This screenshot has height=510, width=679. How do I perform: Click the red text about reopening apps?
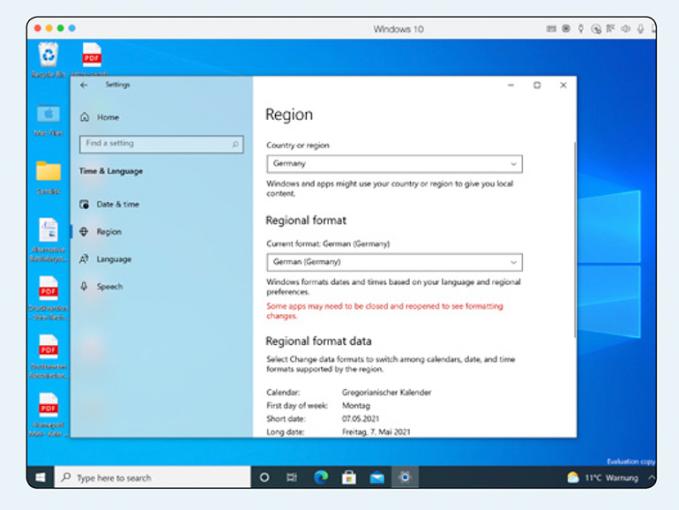(x=385, y=311)
